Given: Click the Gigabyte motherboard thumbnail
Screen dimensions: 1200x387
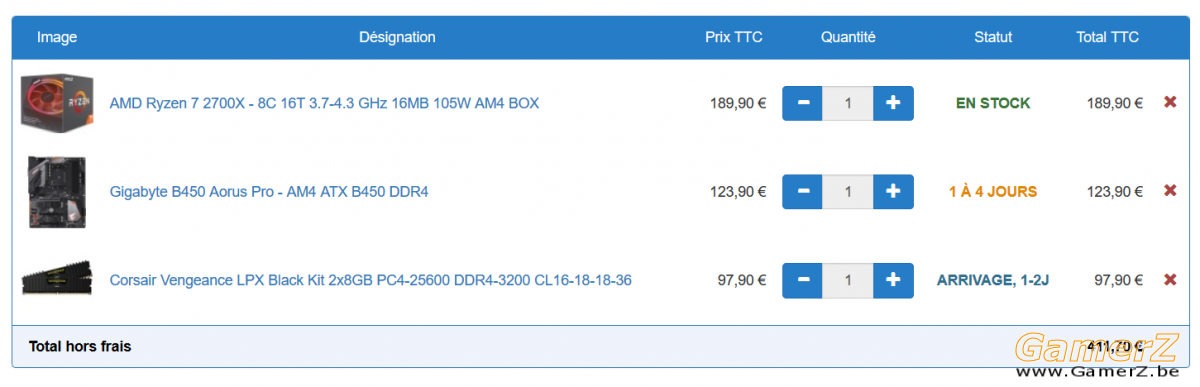Looking at the screenshot, I should tap(57, 191).
